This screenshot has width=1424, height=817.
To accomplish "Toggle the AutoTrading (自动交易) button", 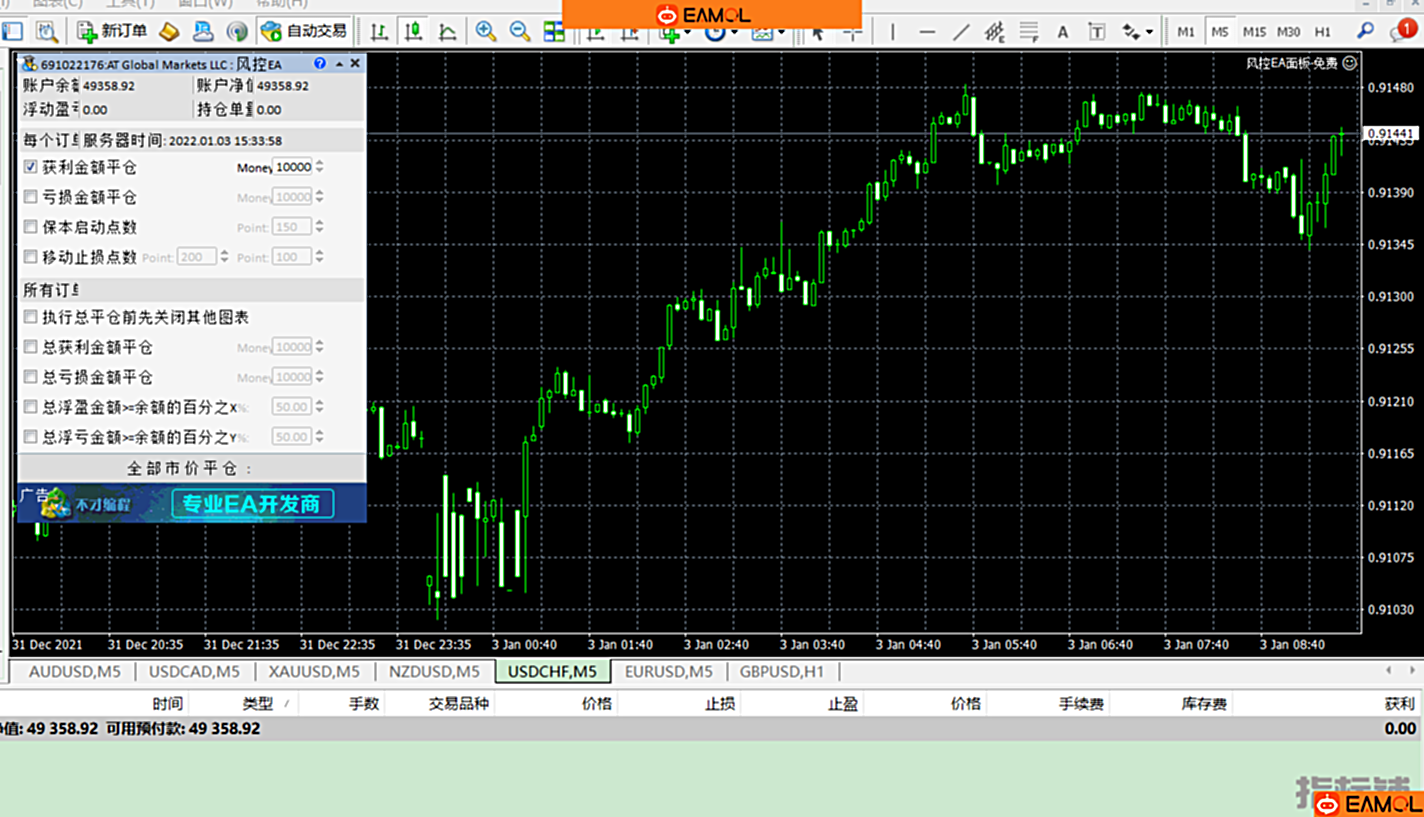I will pyautogui.click(x=304, y=32).
